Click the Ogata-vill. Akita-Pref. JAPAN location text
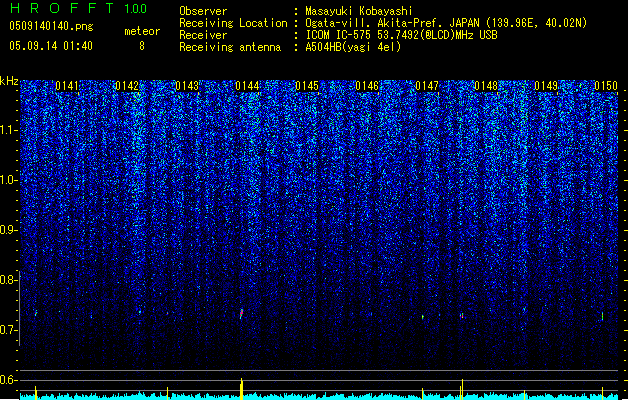The height and width of the screenshot is (400, 629). click(x=446, y=23)
